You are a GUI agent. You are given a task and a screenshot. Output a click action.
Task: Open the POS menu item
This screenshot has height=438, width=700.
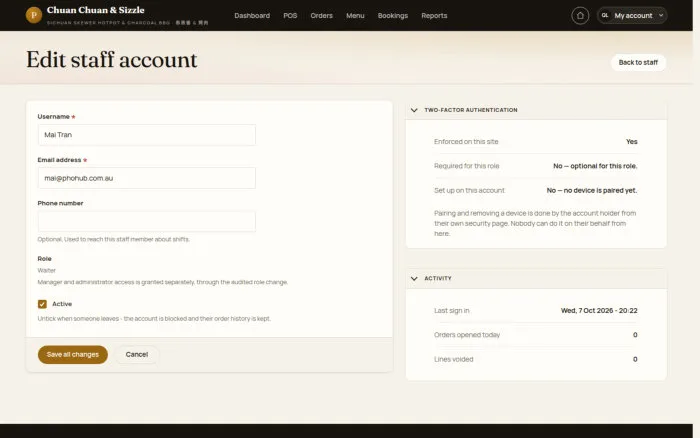pyautogui.click(x=290, y=16)
